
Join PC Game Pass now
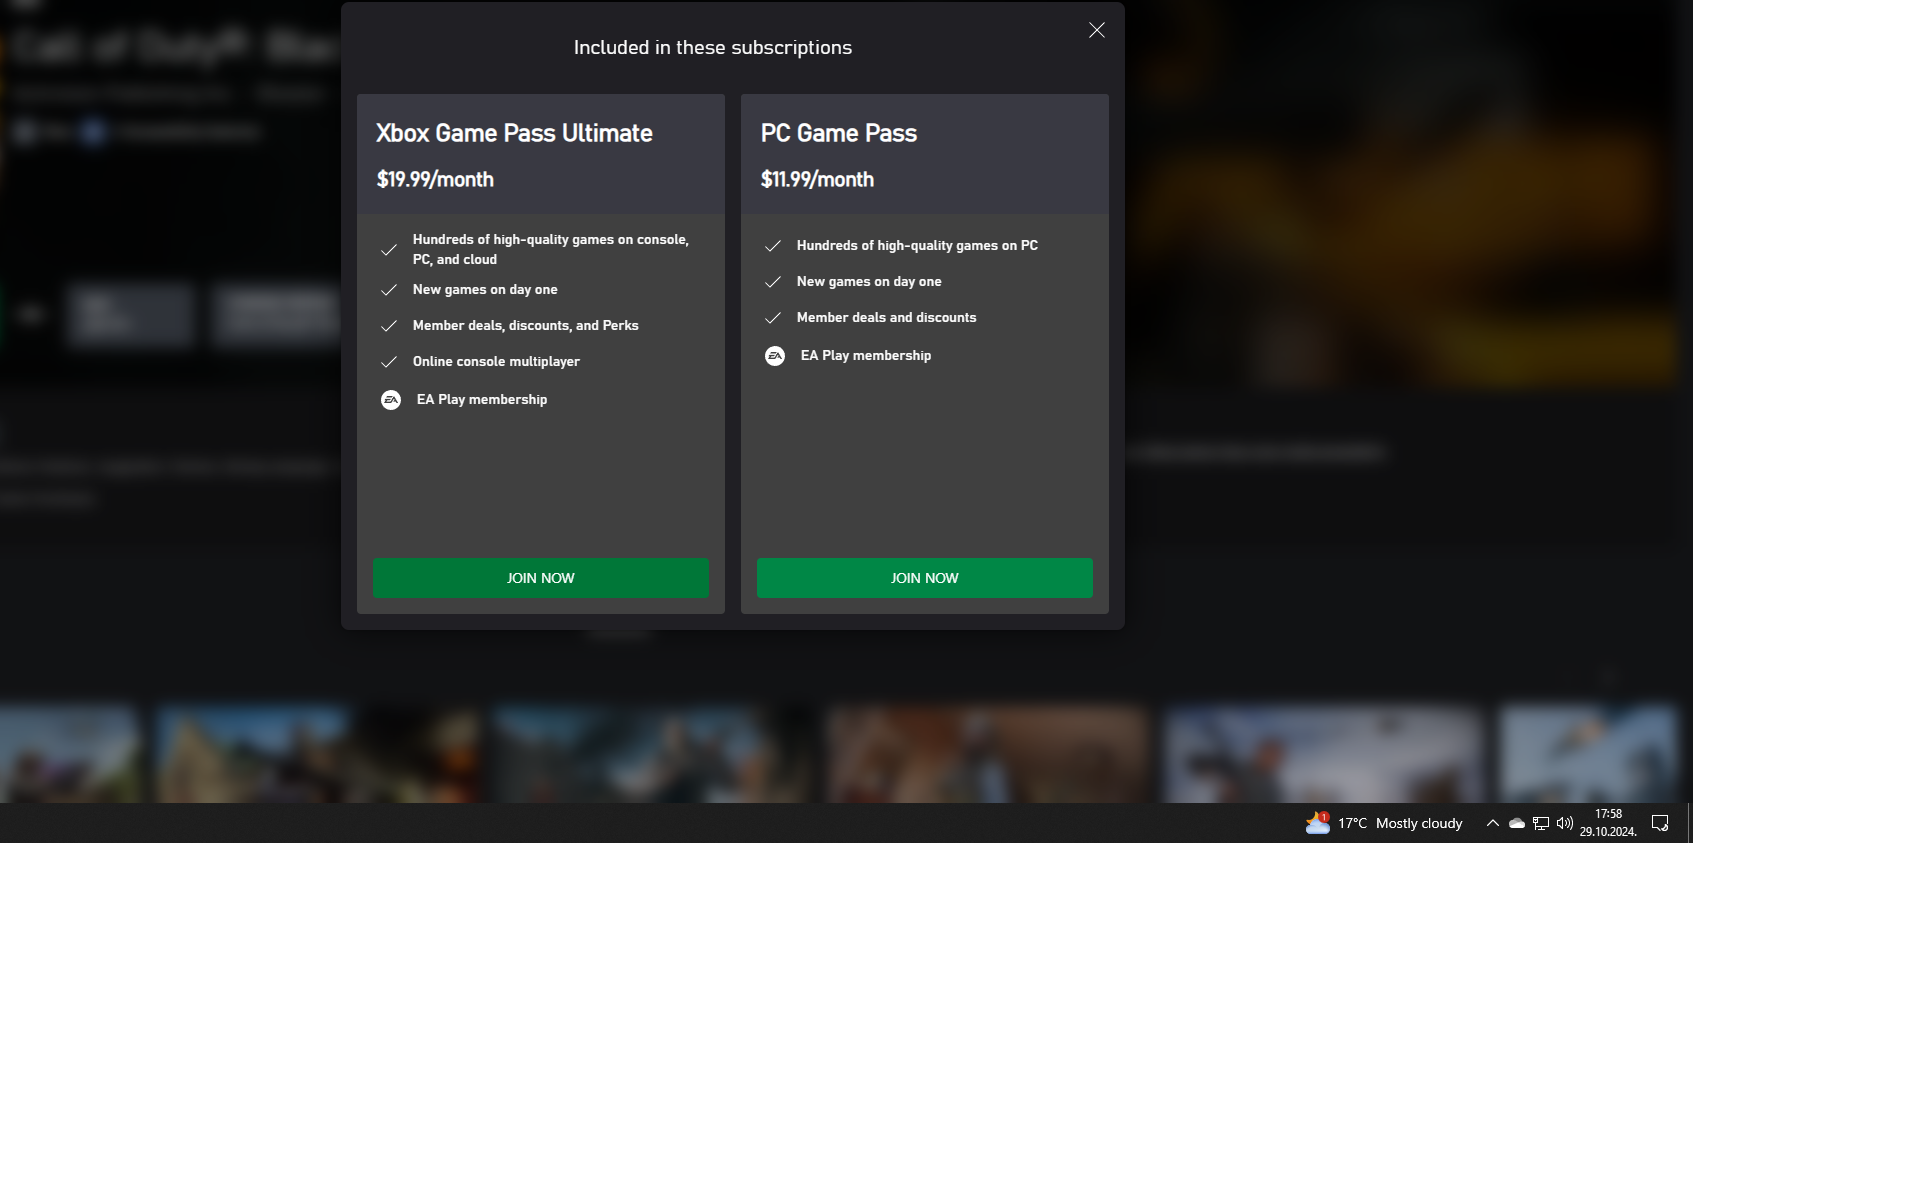click(925, 578)
